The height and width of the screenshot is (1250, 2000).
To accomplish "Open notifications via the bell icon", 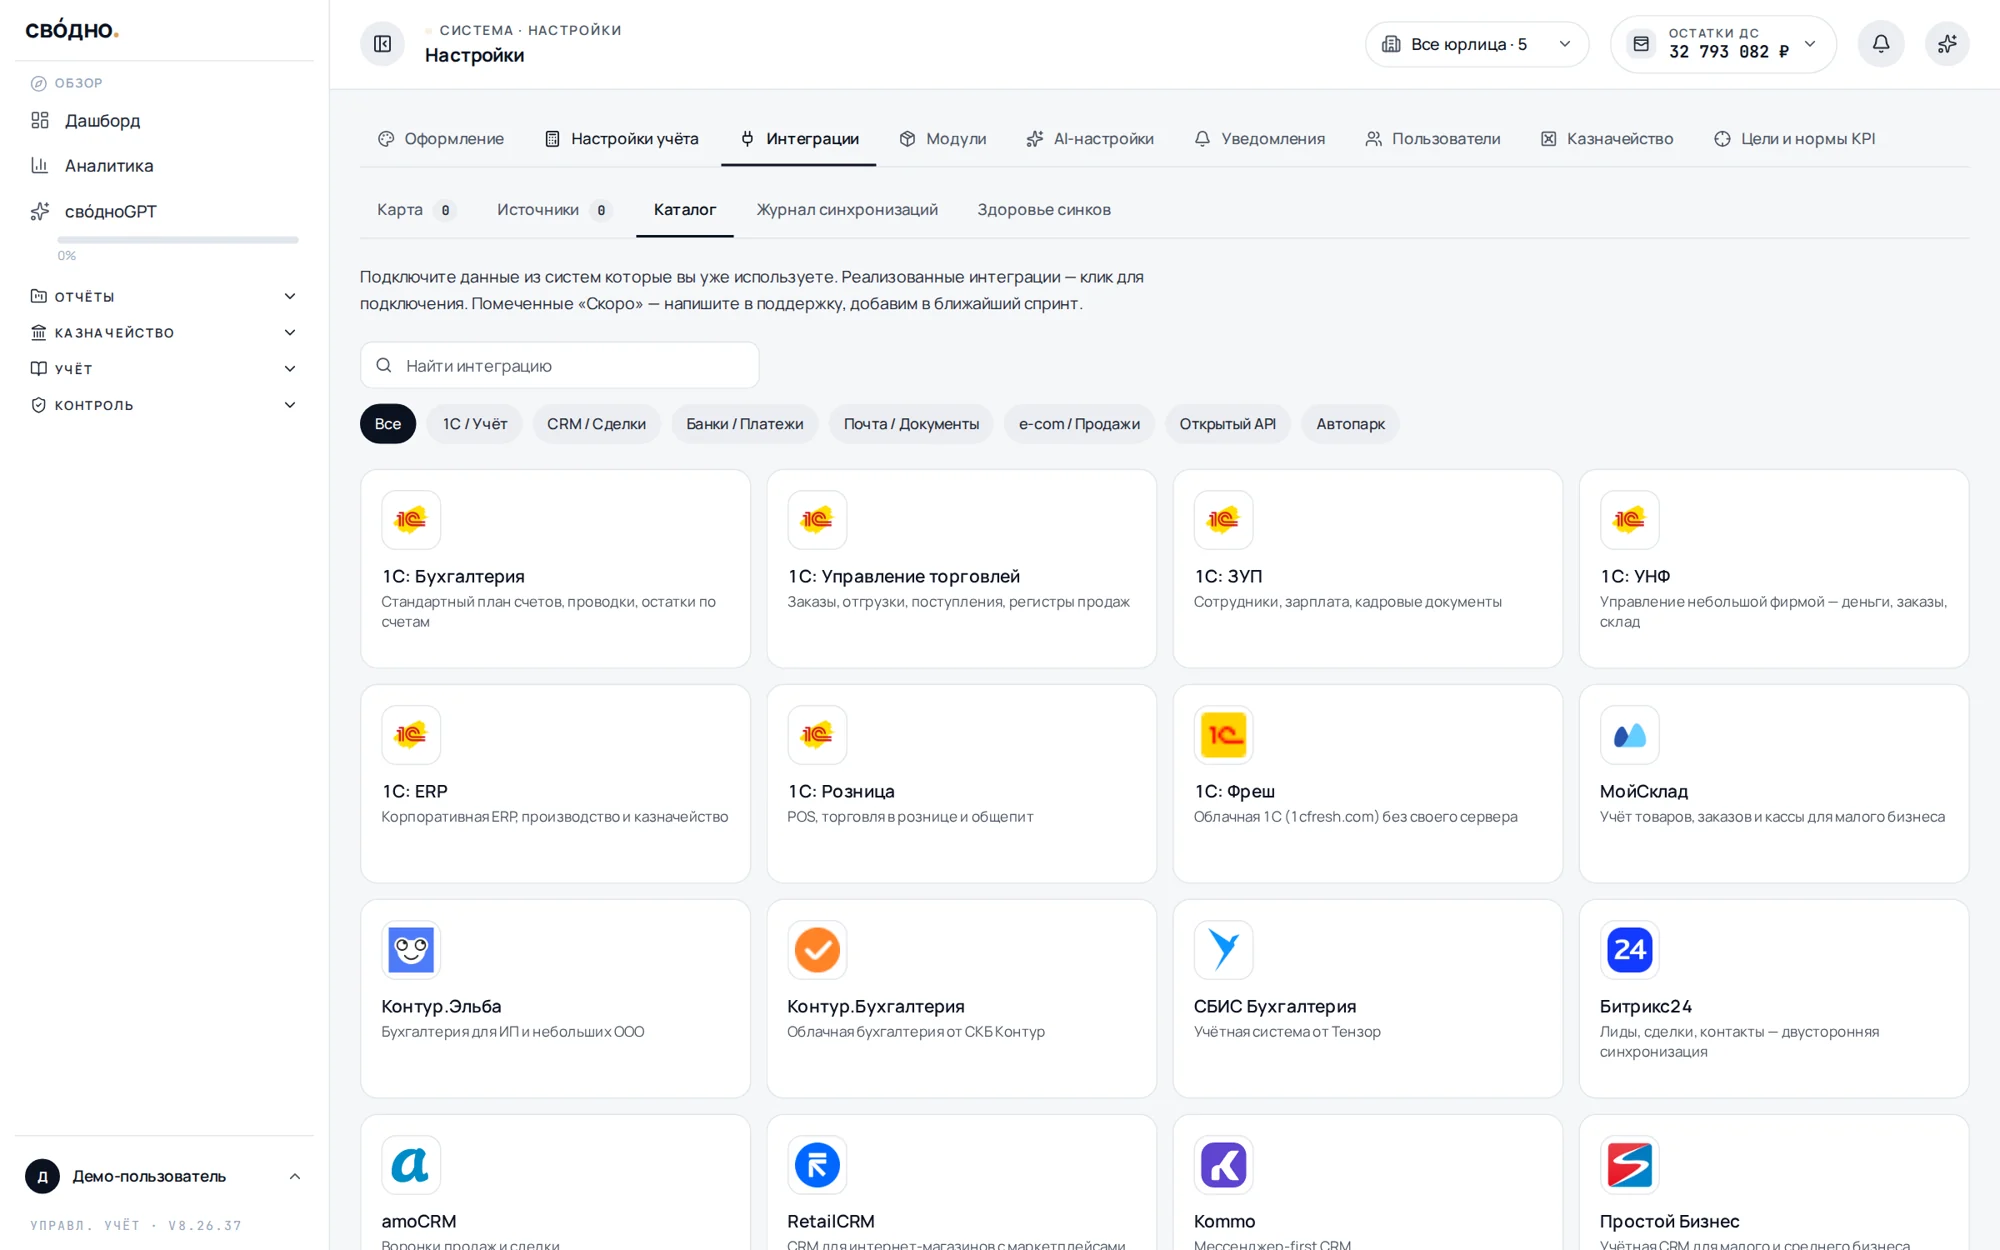I will click(1880, 44).
